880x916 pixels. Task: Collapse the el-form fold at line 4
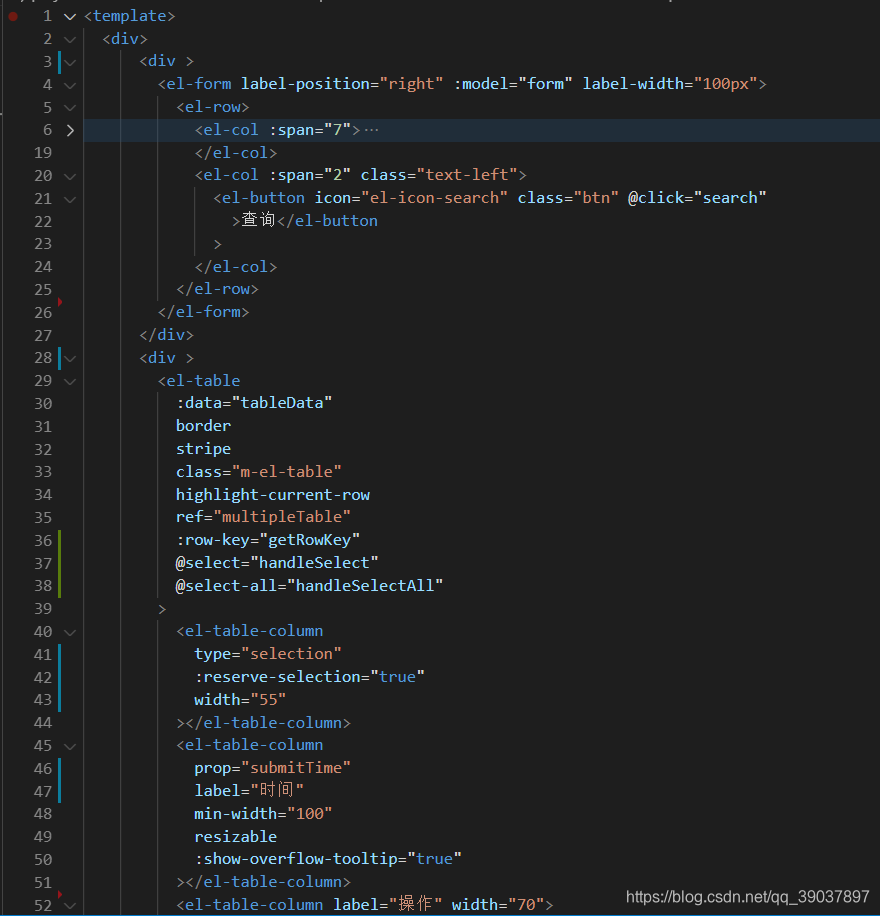(x=69, y=84)
